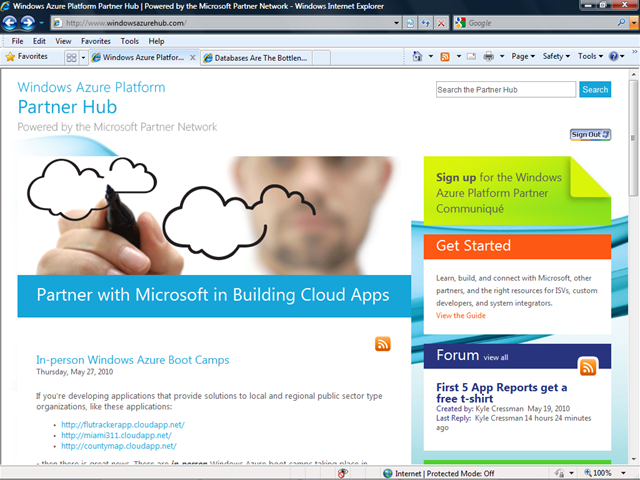The width and height of the screenshot is (640, 480).
Task: Click the magnifier search icon in Google box
Action: pyautogui.click(x=622, y=23)
